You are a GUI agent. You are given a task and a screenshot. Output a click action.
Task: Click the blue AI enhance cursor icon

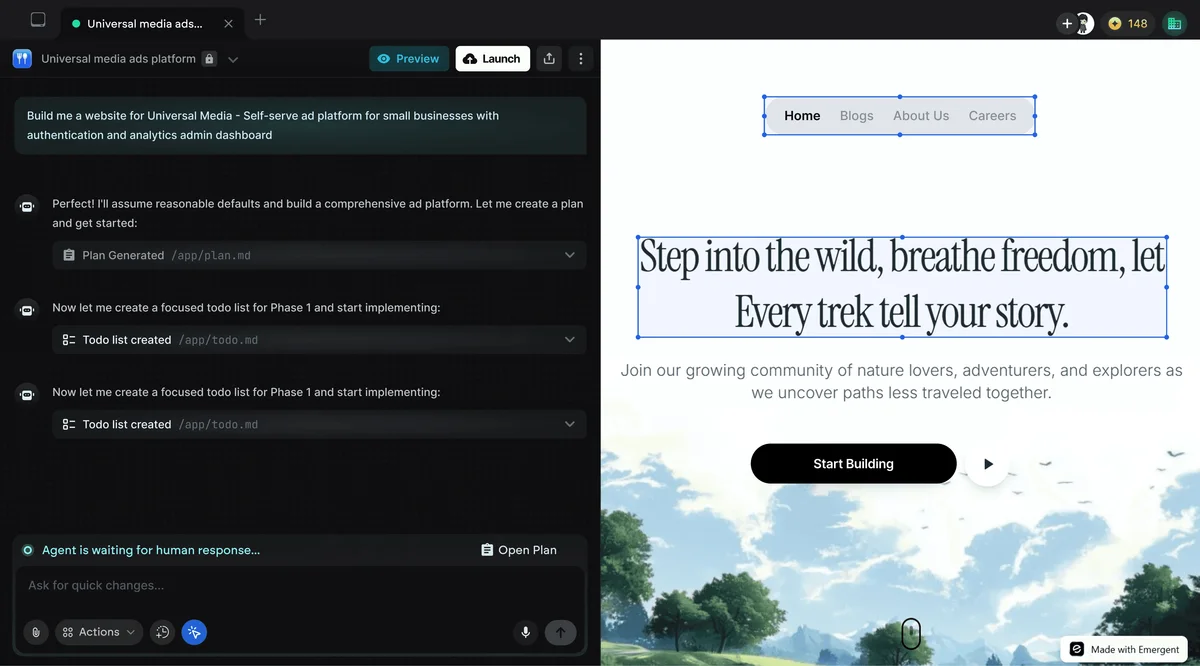coord(194,632)
